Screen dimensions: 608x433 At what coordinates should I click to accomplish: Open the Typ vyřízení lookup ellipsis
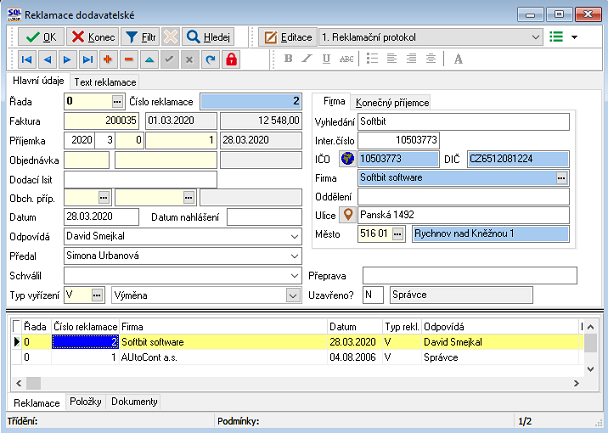coord(97,295)
